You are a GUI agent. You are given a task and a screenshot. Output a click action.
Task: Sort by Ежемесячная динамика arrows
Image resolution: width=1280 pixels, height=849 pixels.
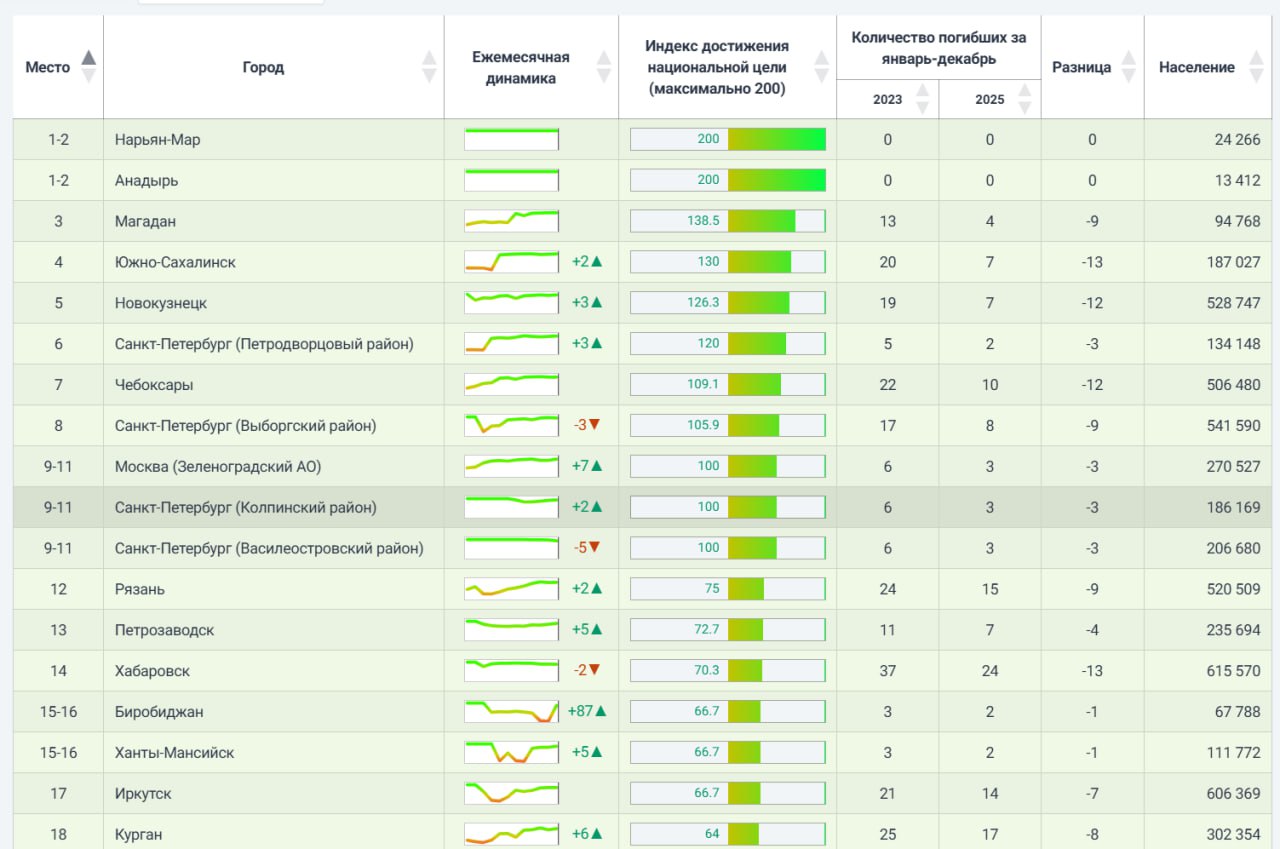pyautogui.click(x=603, y=67)
